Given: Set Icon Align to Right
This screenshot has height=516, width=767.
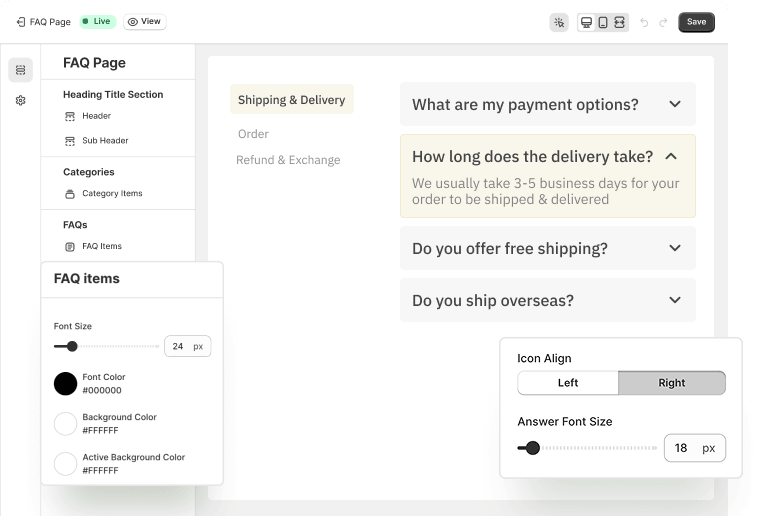Looking at the screenshot, I should tap(672, 383).
